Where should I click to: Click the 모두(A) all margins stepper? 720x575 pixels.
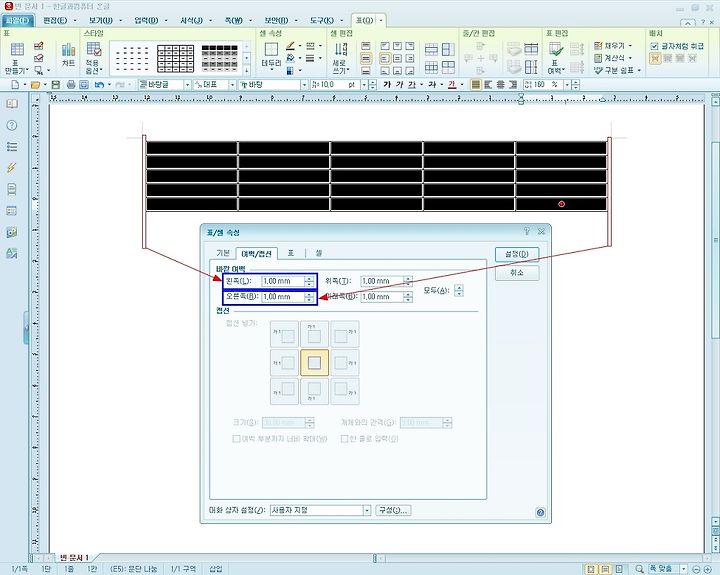coord(459,290)
